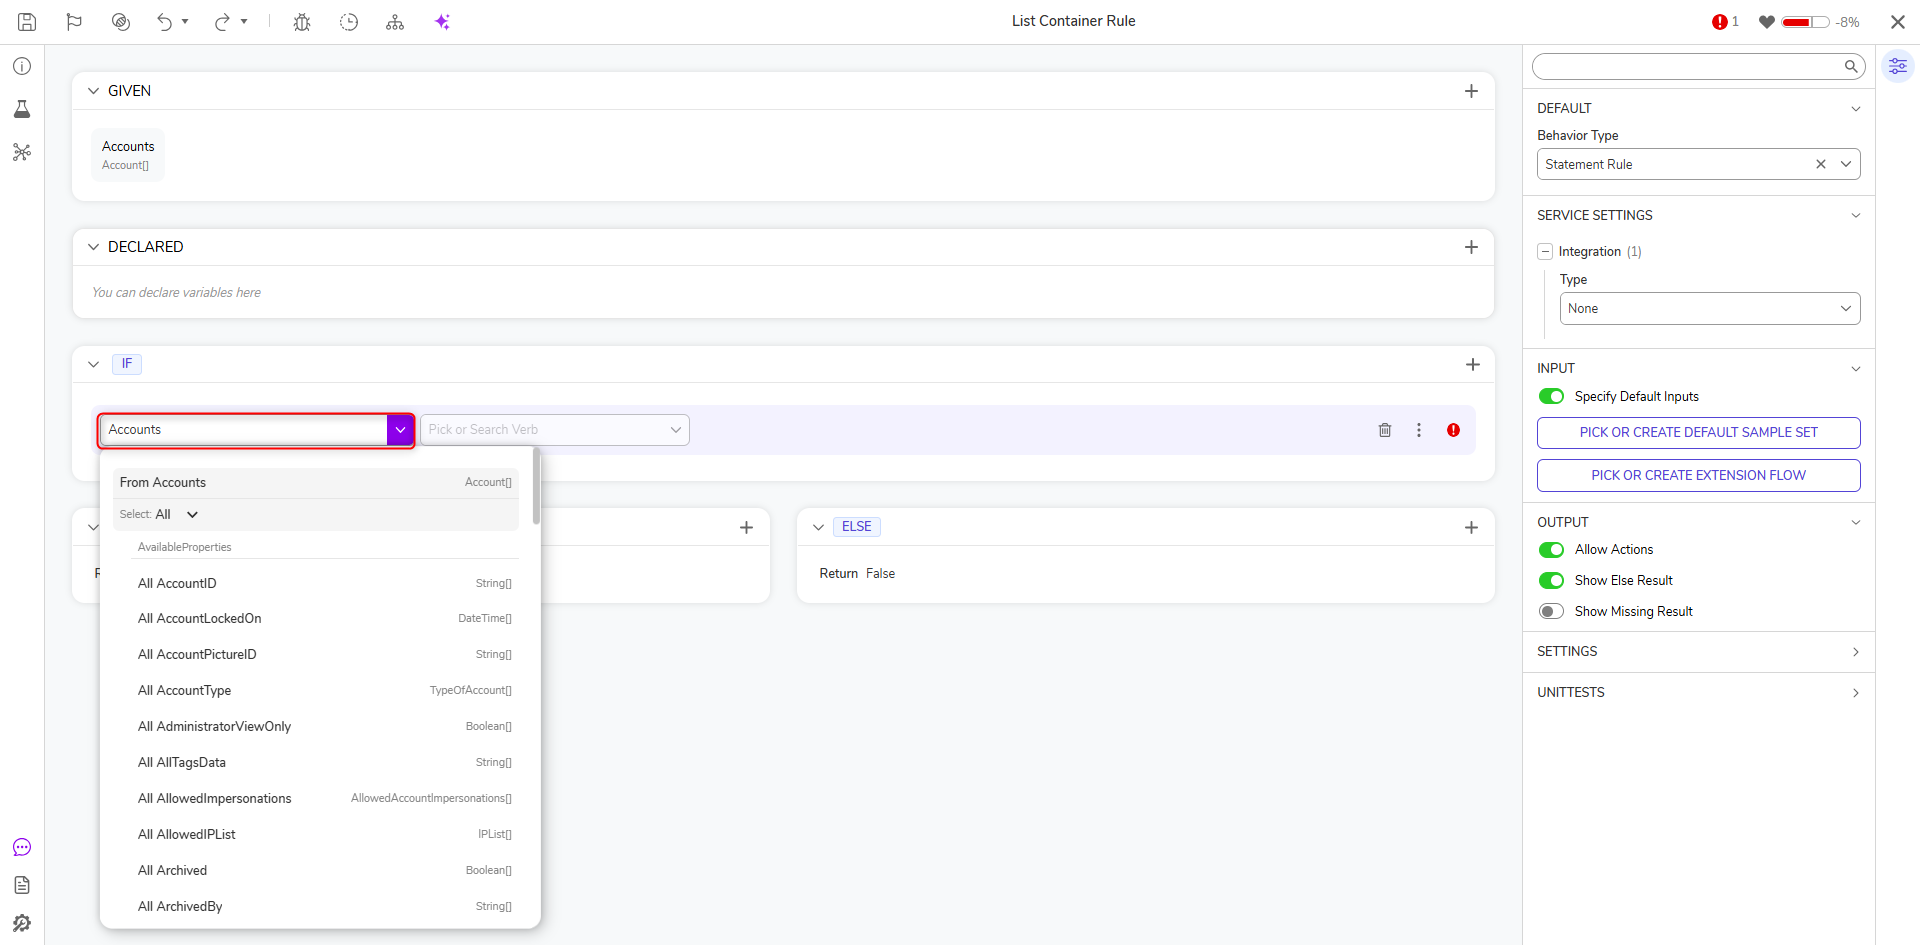Click Pick or Create Extension Flow

click(x=1698, y=476)
